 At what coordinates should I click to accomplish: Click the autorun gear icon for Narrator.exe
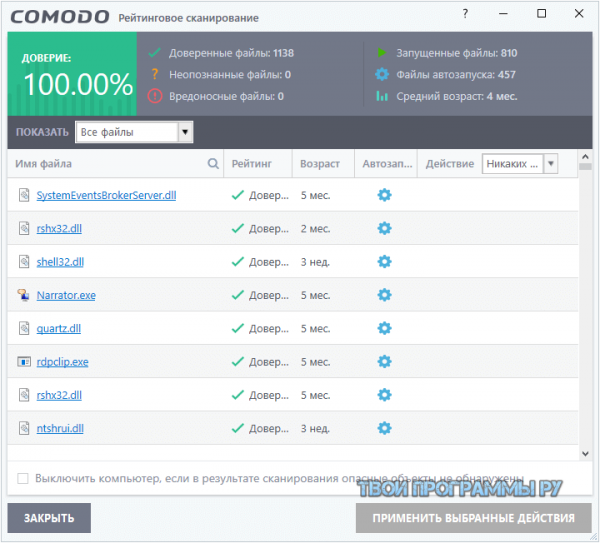(384, 295)
